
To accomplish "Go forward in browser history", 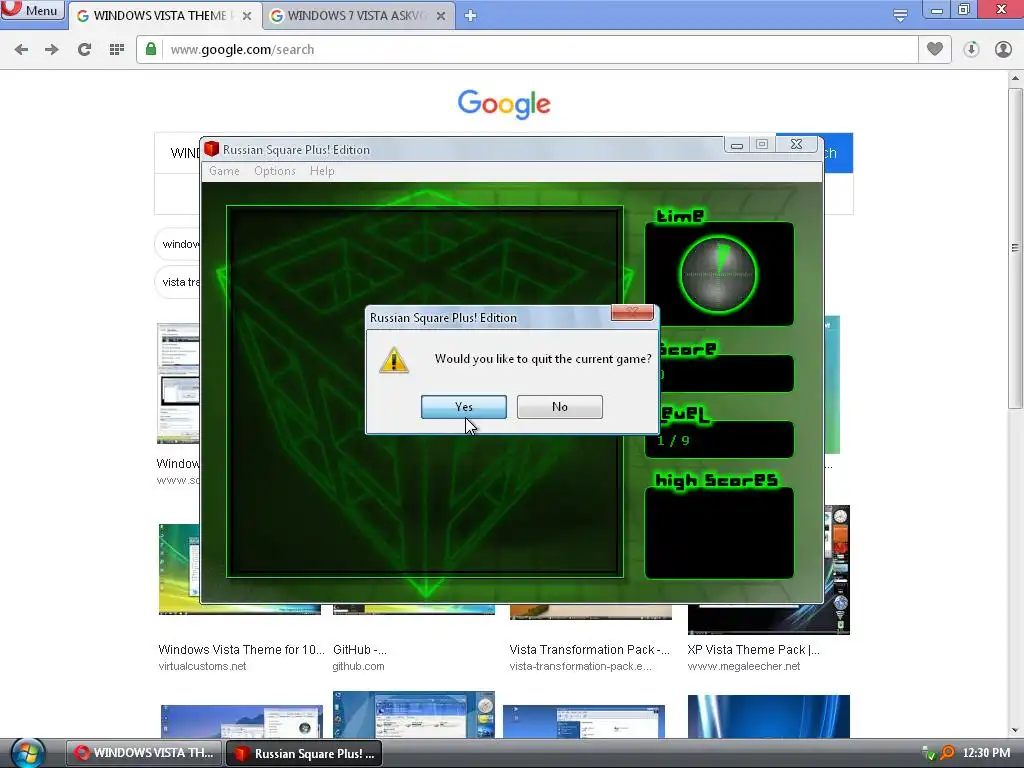I will pyautogui.click(x=52, y=50).
